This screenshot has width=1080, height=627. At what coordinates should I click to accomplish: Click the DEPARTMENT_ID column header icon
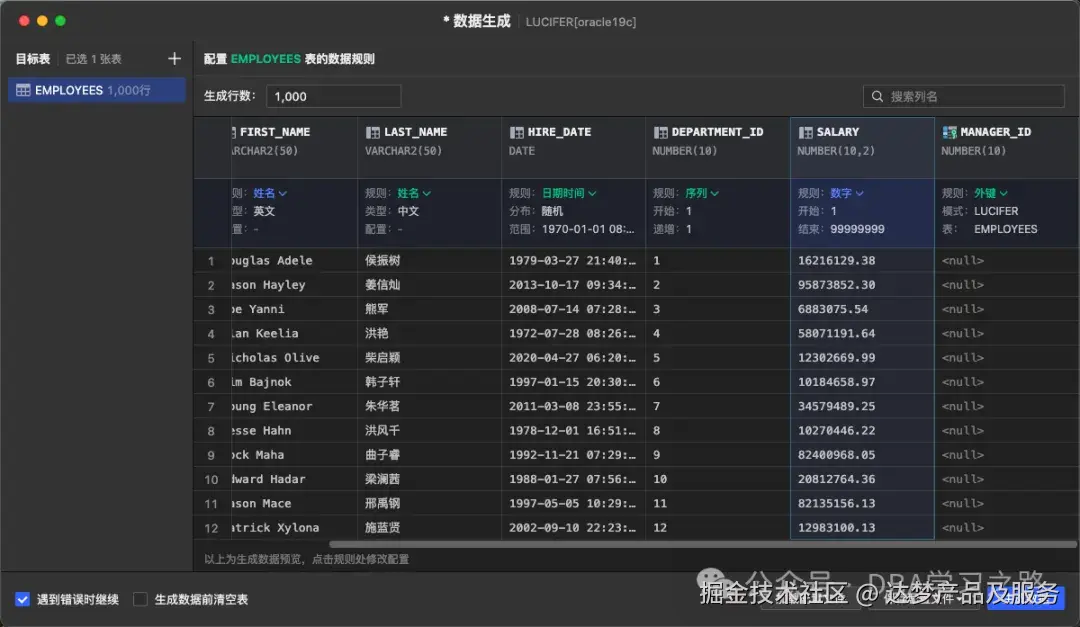coord(659,131)
